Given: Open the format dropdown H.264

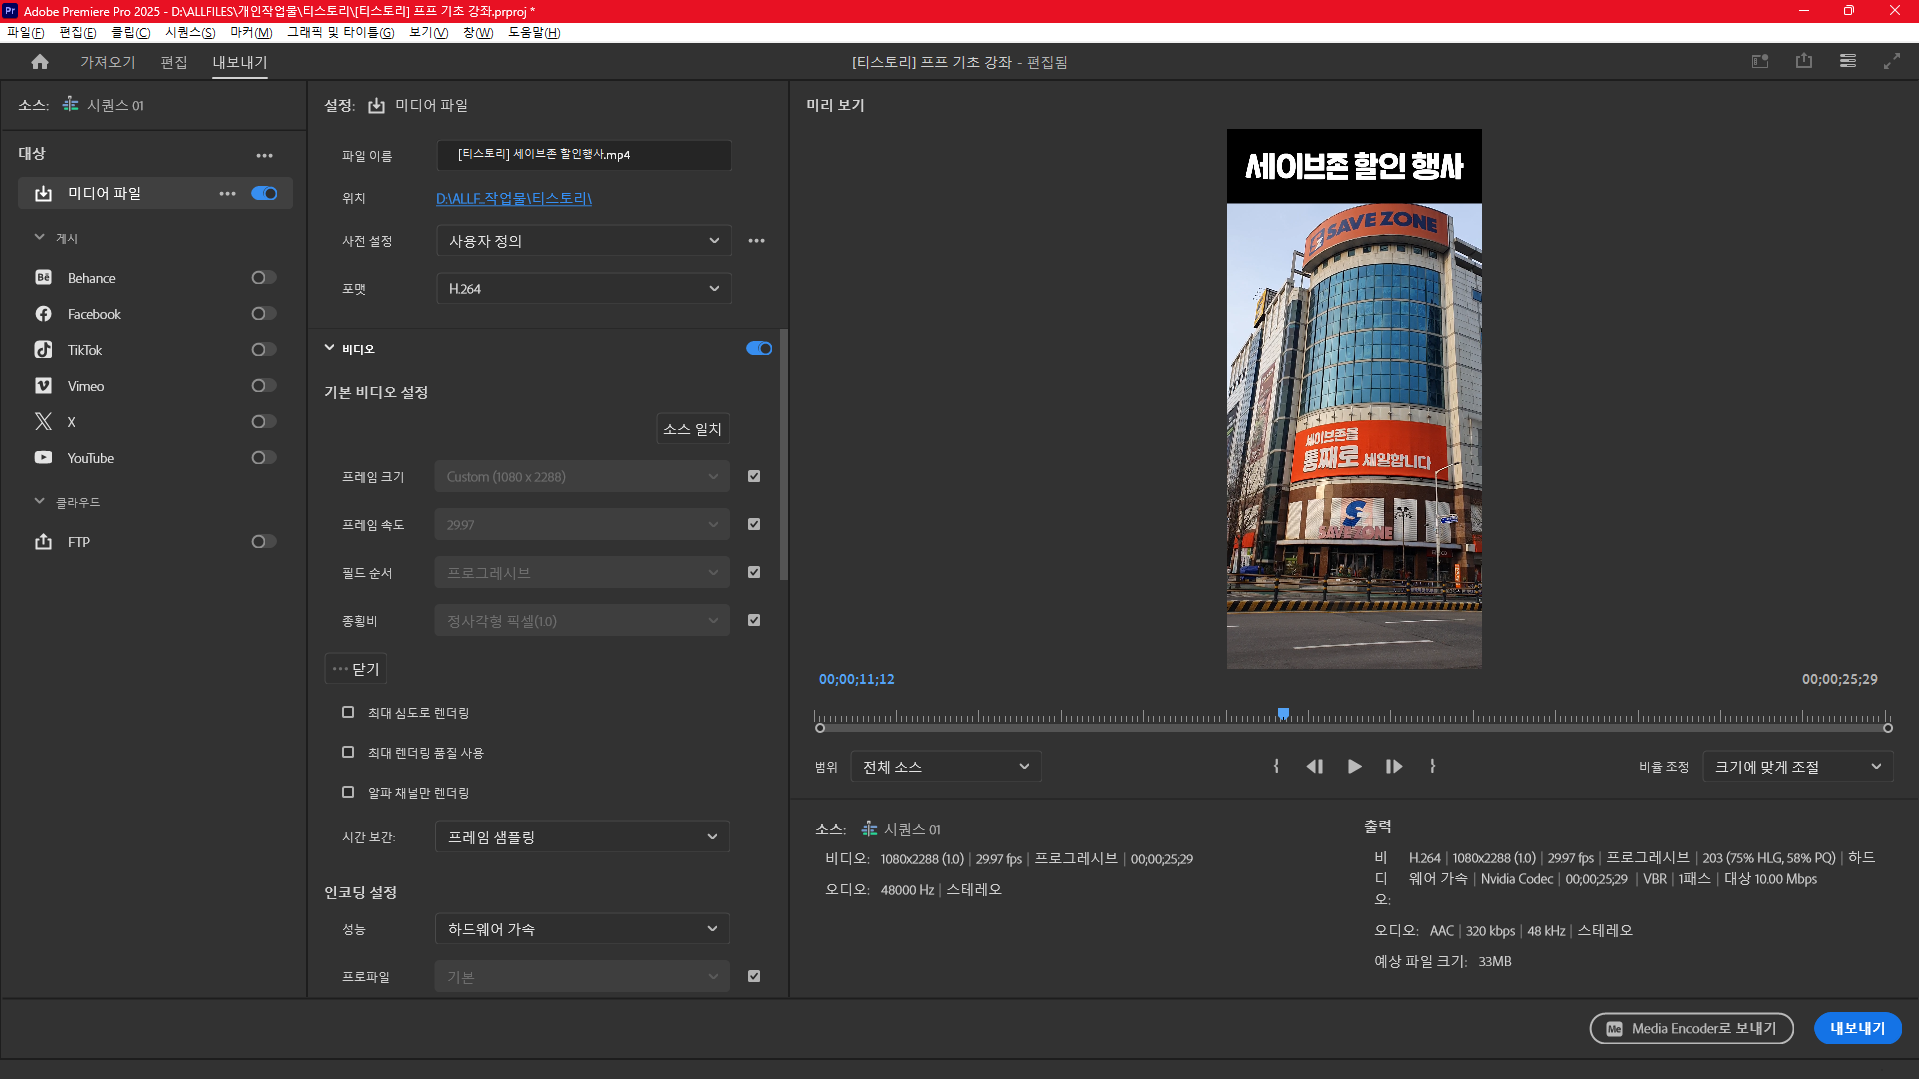Looking at the screenshot, I should click(584, 289).
